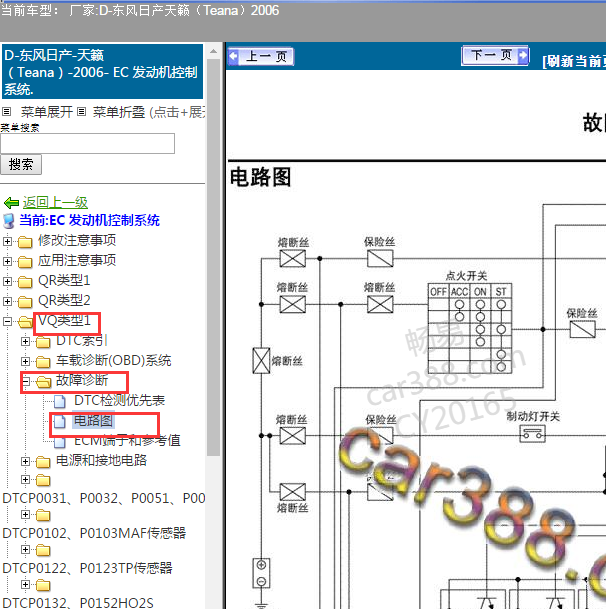The height and width of the screenshot is (609, 606).
Task: Click 菜单展开 expand-all option
Action: 47,112
